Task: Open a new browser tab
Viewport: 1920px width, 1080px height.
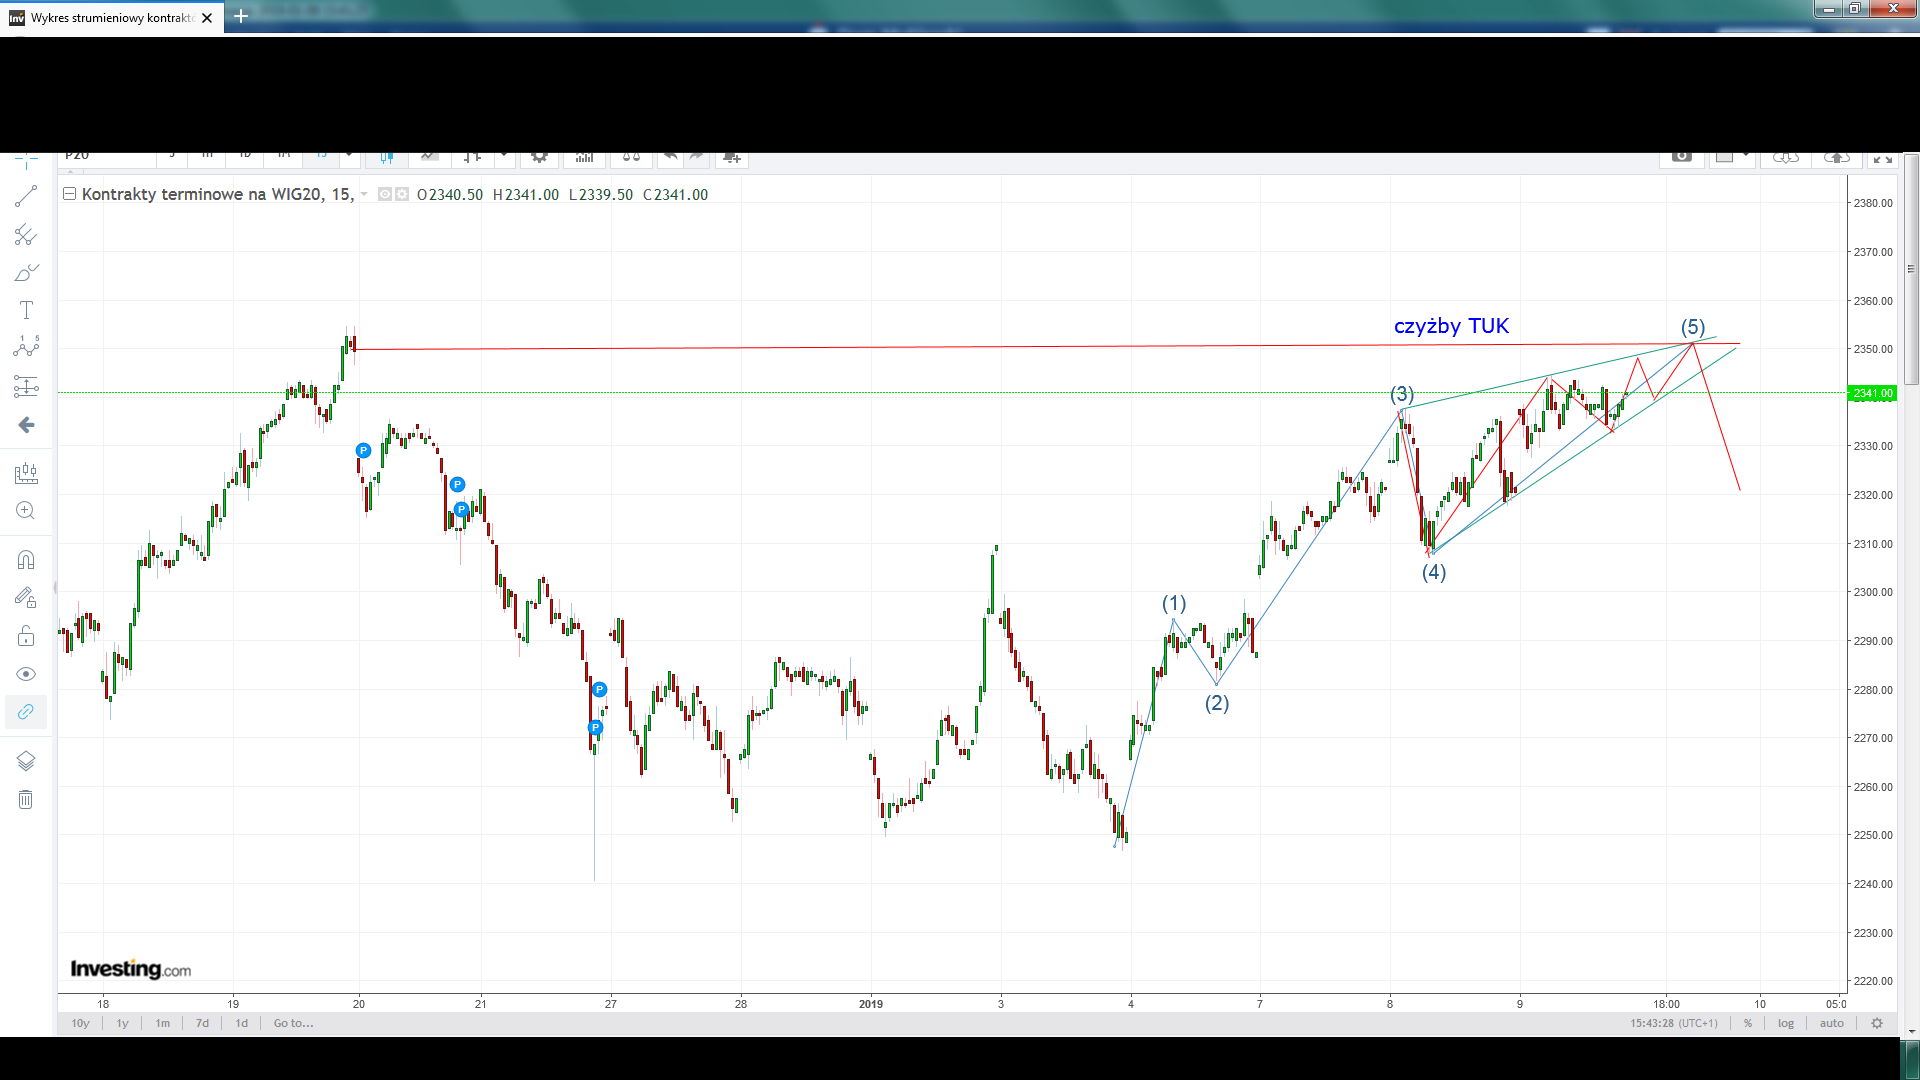Action: [241, 16]
